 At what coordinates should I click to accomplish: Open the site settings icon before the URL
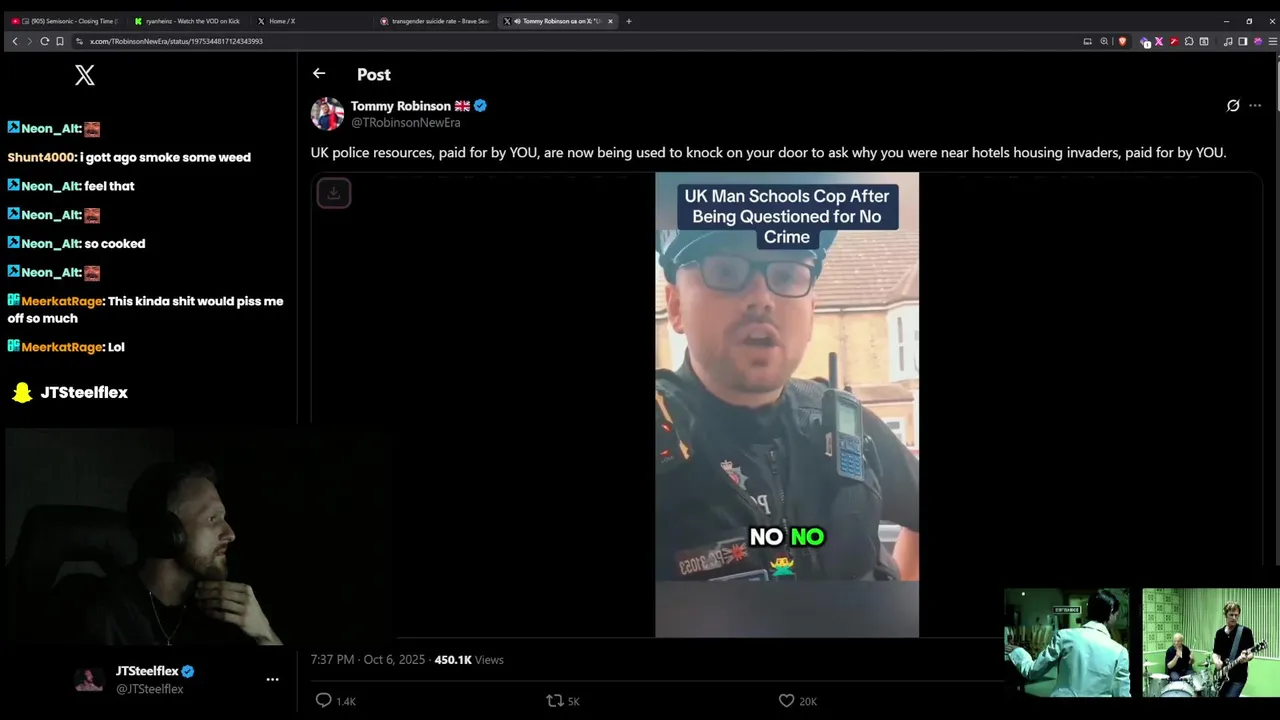(79, 41)
